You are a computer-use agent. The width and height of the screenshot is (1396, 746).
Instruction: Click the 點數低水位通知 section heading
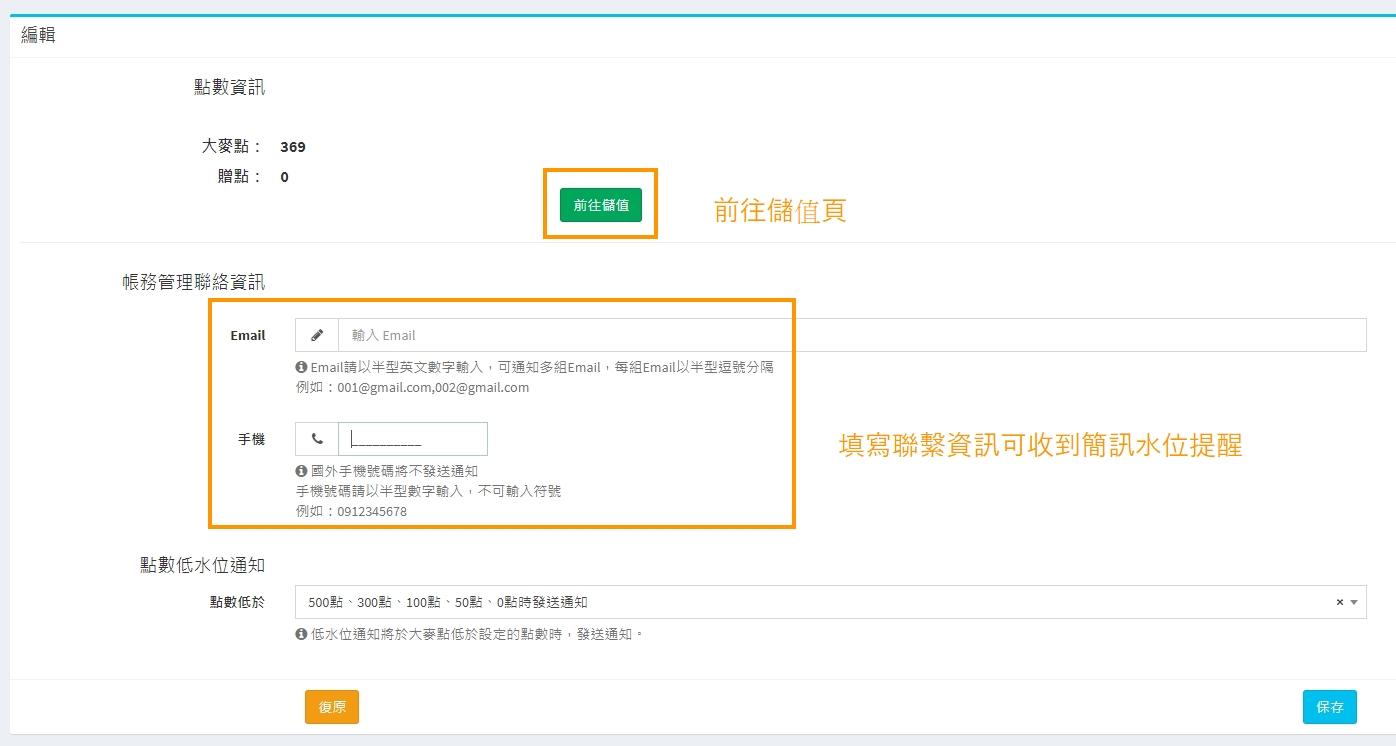202,565
